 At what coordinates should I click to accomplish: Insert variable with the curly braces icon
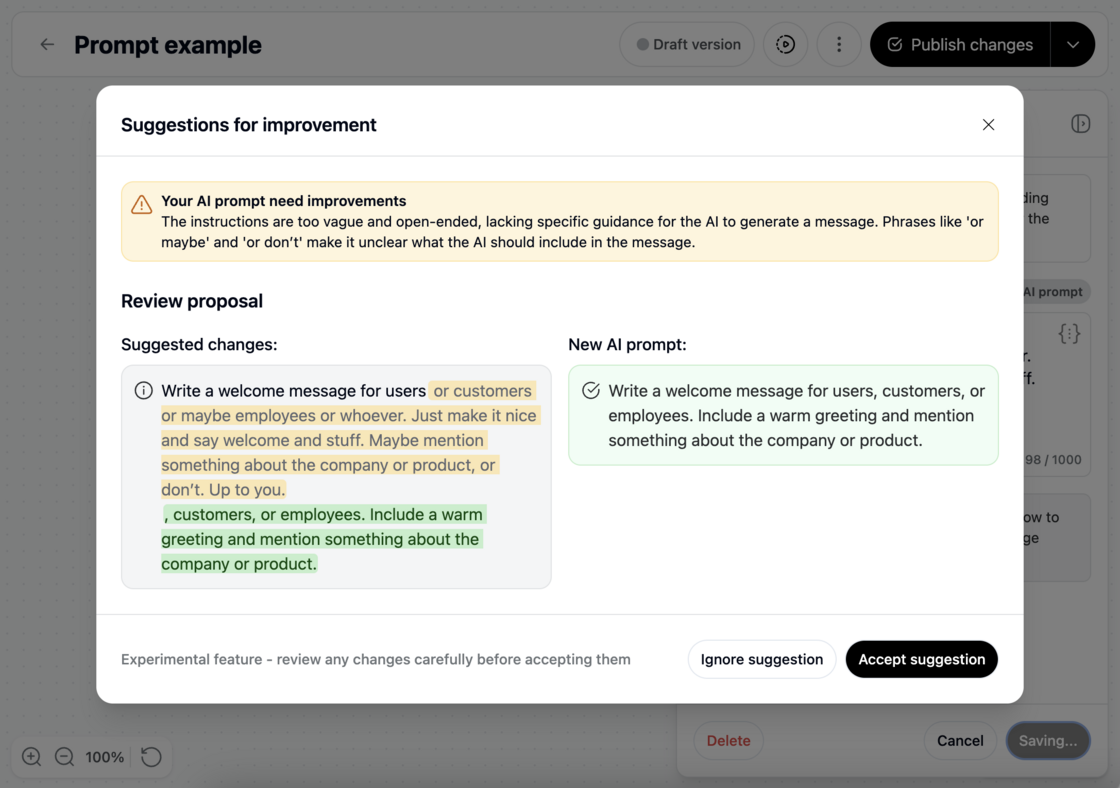1069,334
